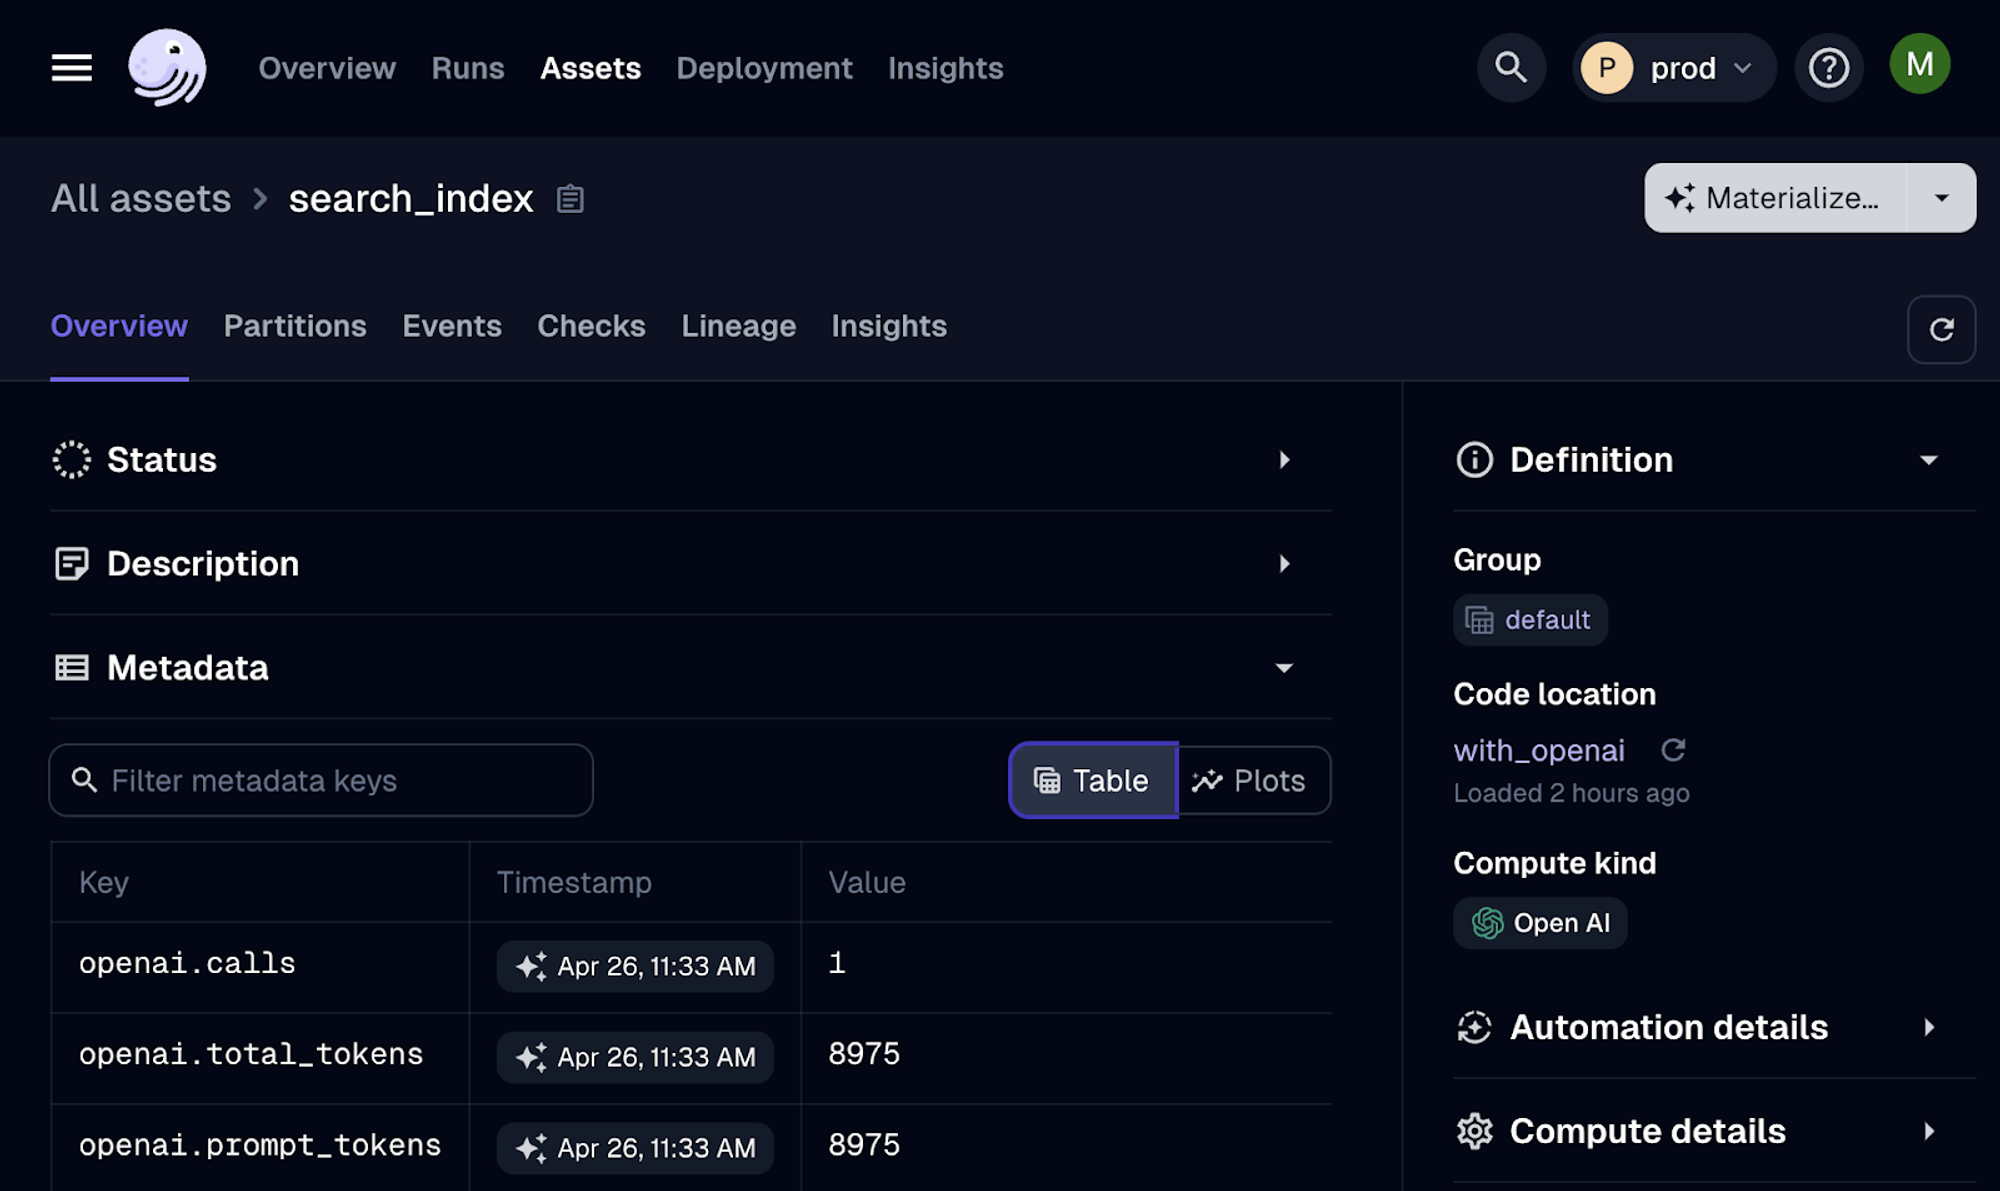The height and width of the screenshot is (1191, 2000).
Task: Open Deployment in the top navigation
Action: (x=764, y=68)
